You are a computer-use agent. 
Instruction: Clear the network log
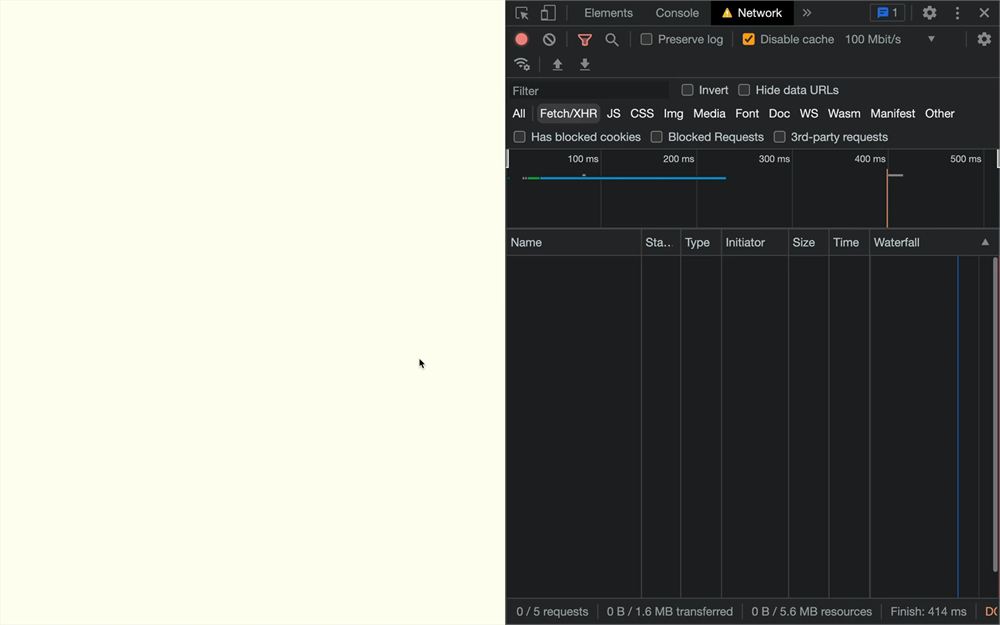549,40
